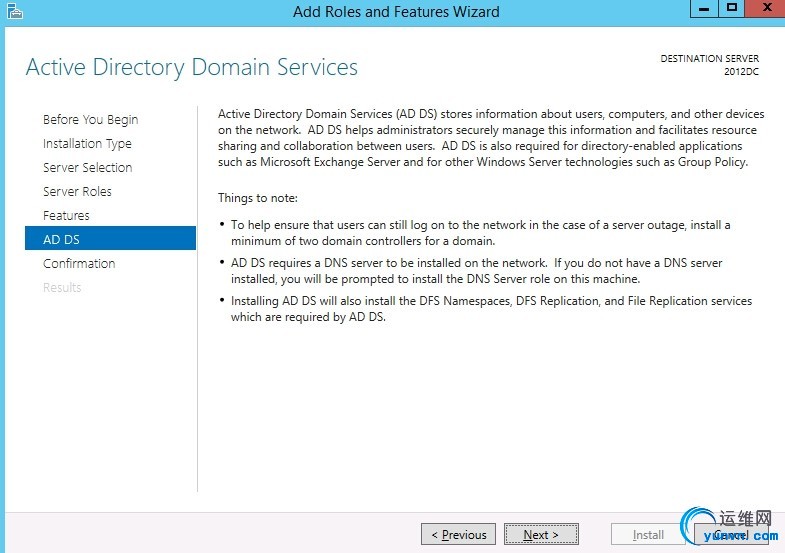Close the wizard with the red X
Viewport: 785px width, 553px height.
coord(763,8)
